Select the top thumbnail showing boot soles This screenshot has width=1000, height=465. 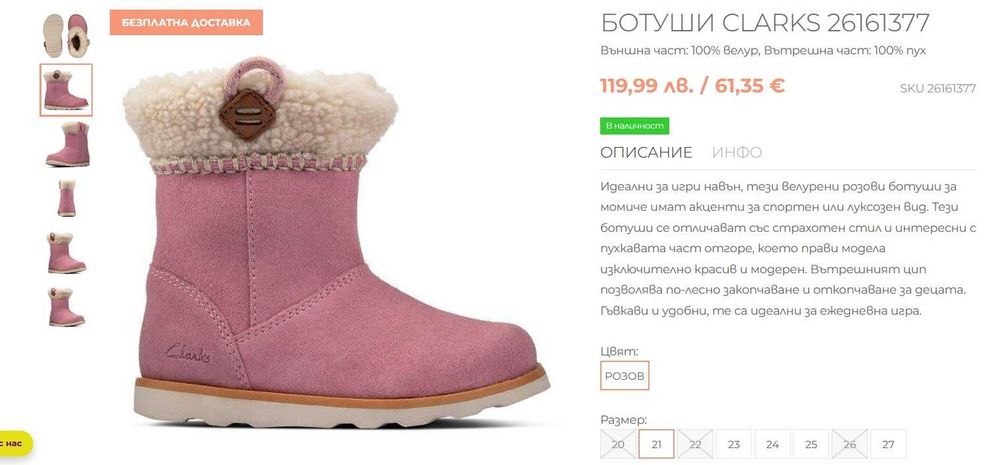66,35
